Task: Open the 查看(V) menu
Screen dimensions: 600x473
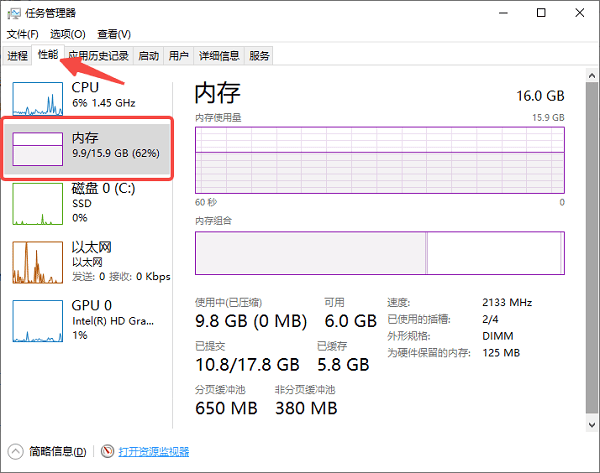Action: (114, 35)
